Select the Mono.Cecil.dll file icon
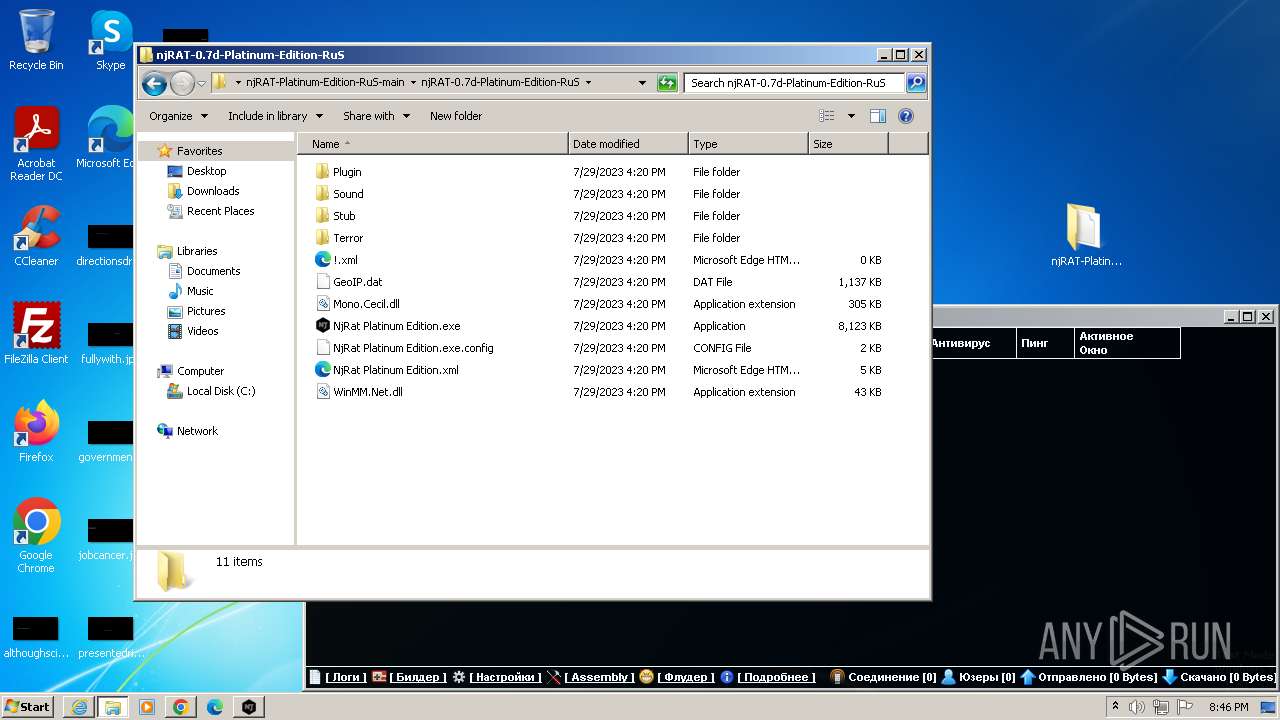Viewport: 1280px width, 720px height. (322, 304)
